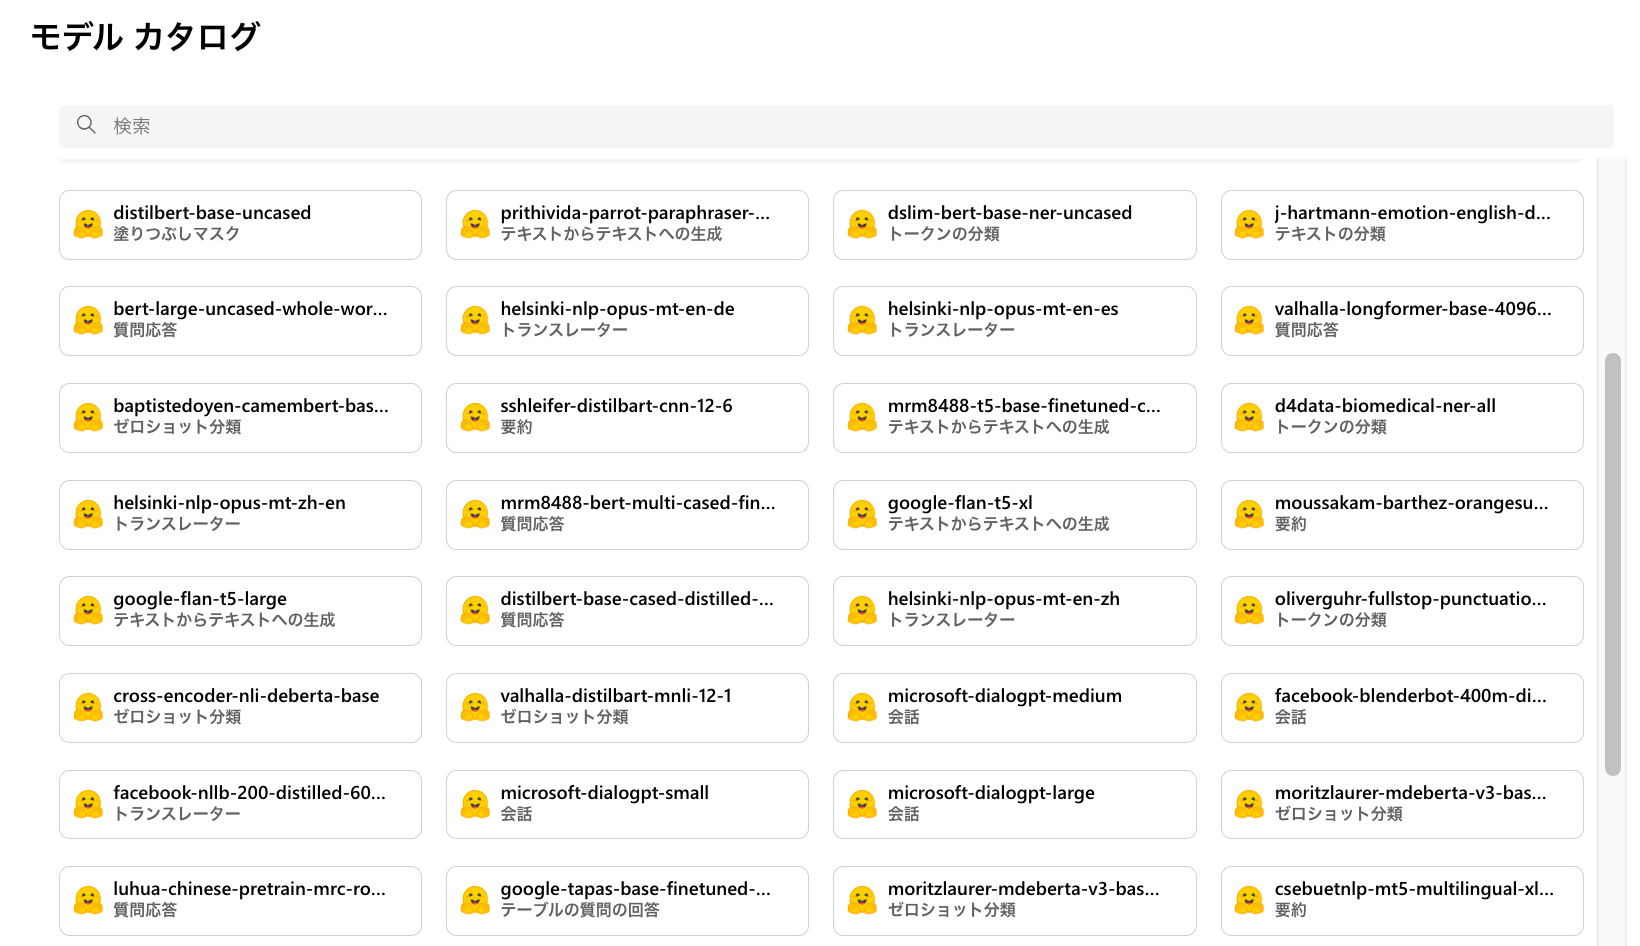This screenshot has width=1640, height=946.
Task: Click the emoji icon on helsinki-nlp-opus-mt-en-es card
Action: tap(862, 320)
